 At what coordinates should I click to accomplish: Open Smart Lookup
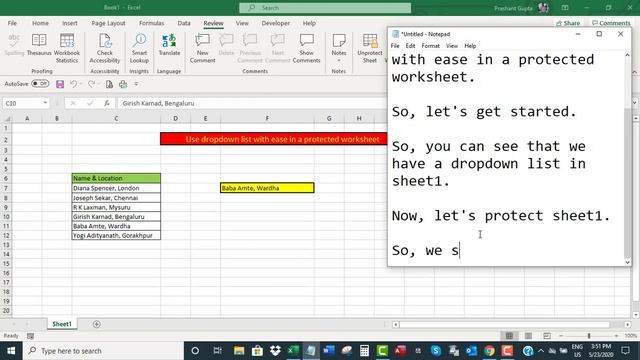[x=139, y=48]
